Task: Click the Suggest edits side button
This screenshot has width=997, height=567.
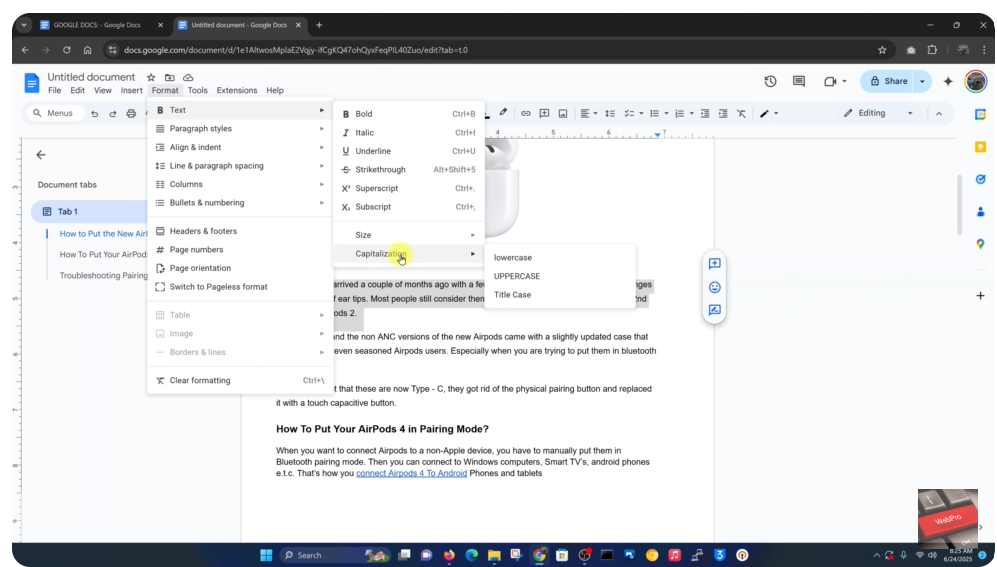Action: coord(715,310)
